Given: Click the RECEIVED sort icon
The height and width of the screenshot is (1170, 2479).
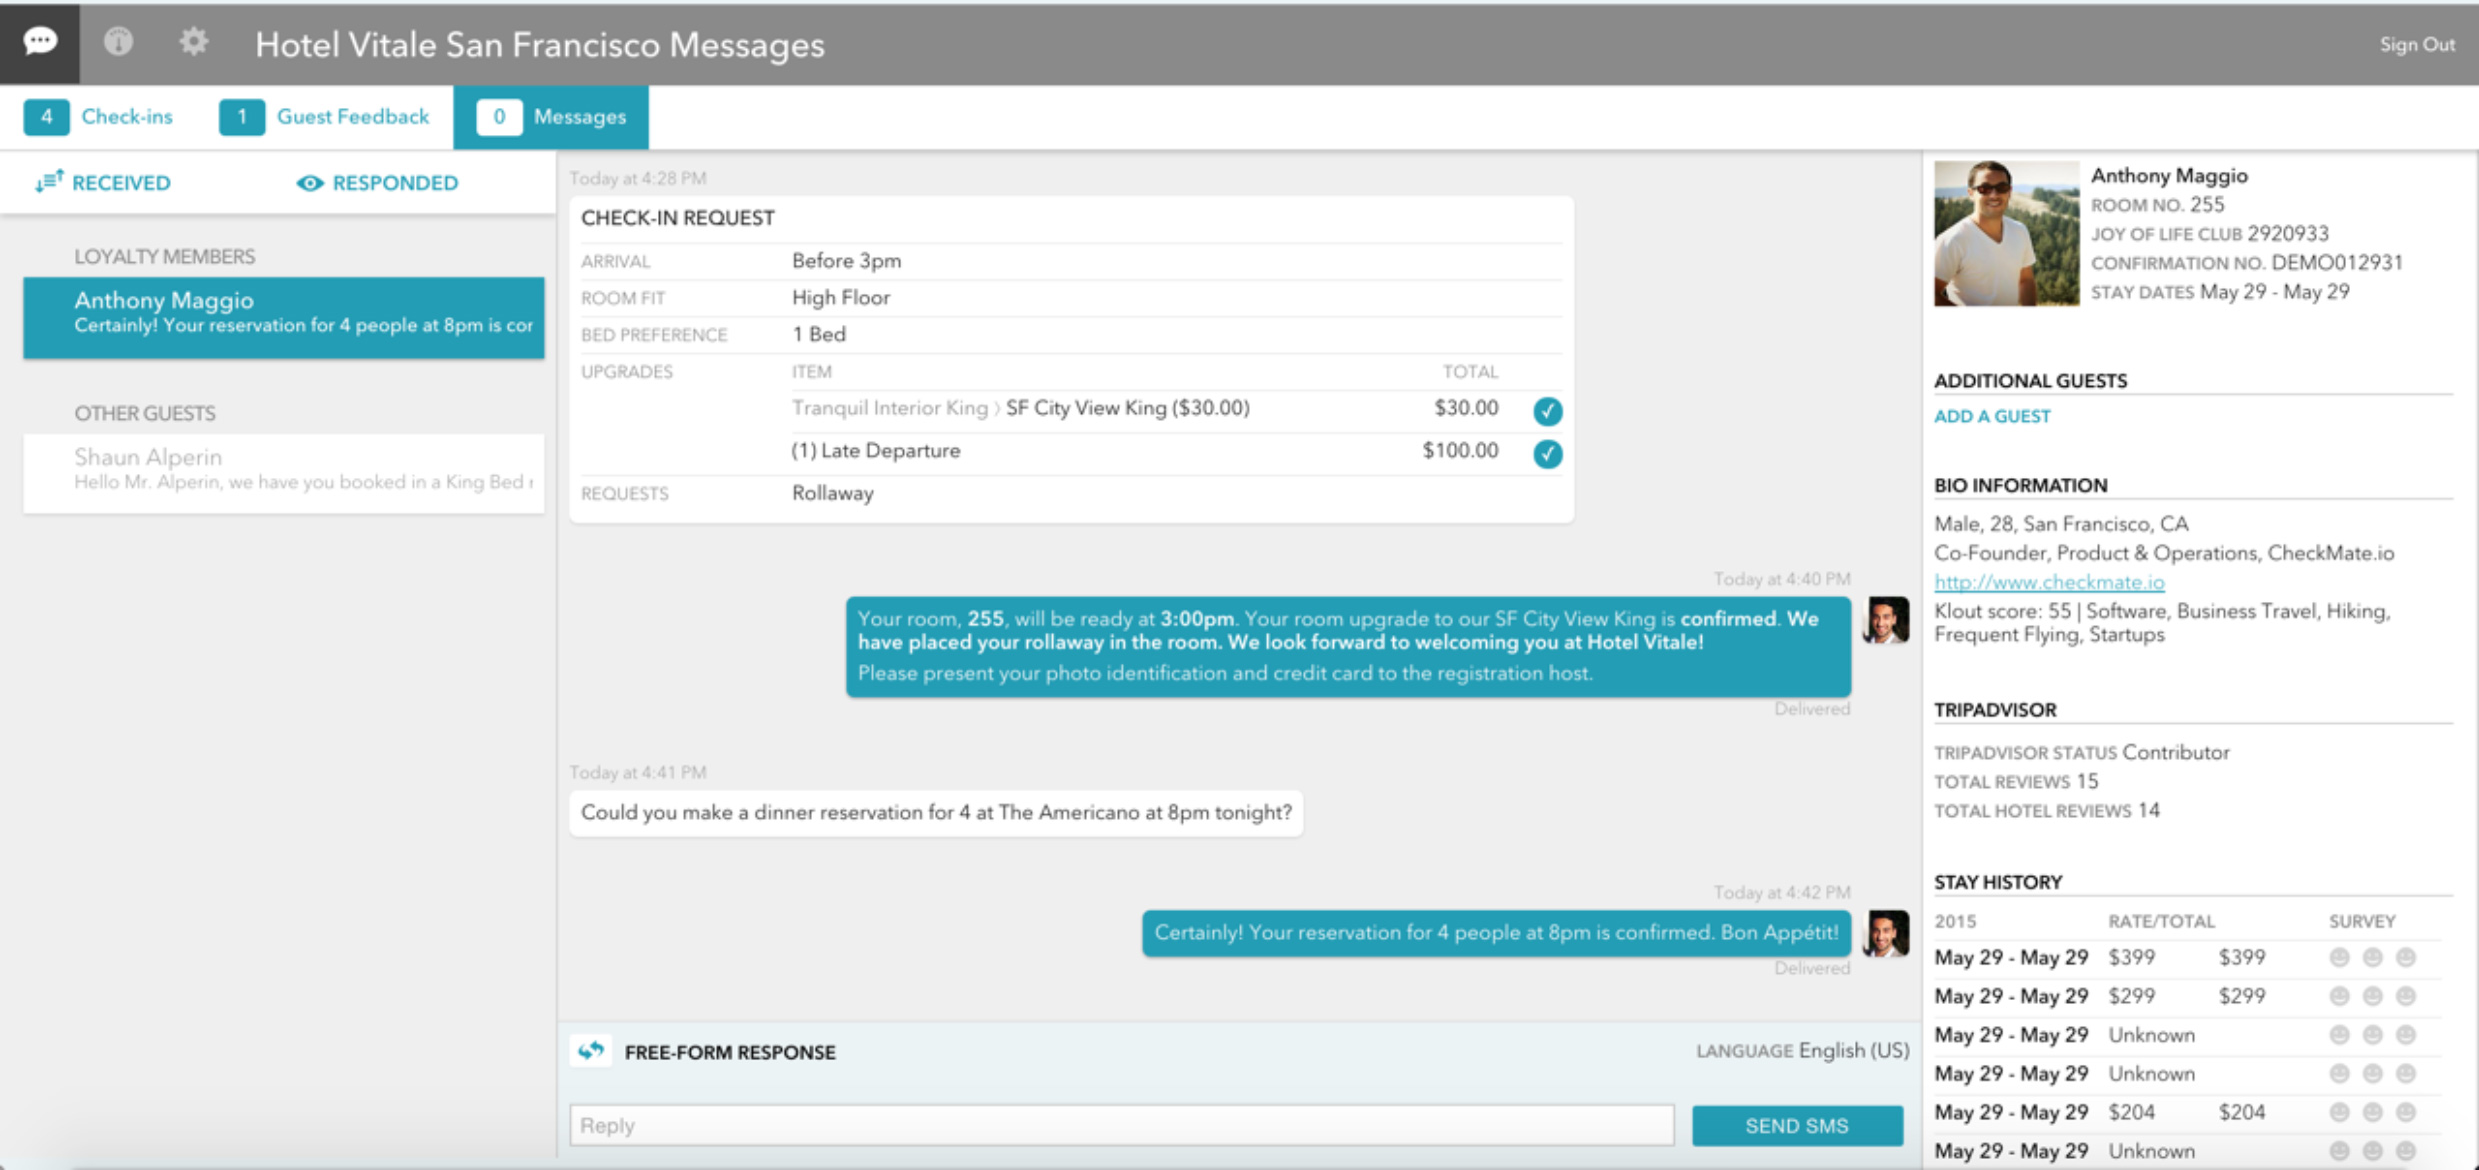Looking at the screenshot, I should [x=49, y=182].
